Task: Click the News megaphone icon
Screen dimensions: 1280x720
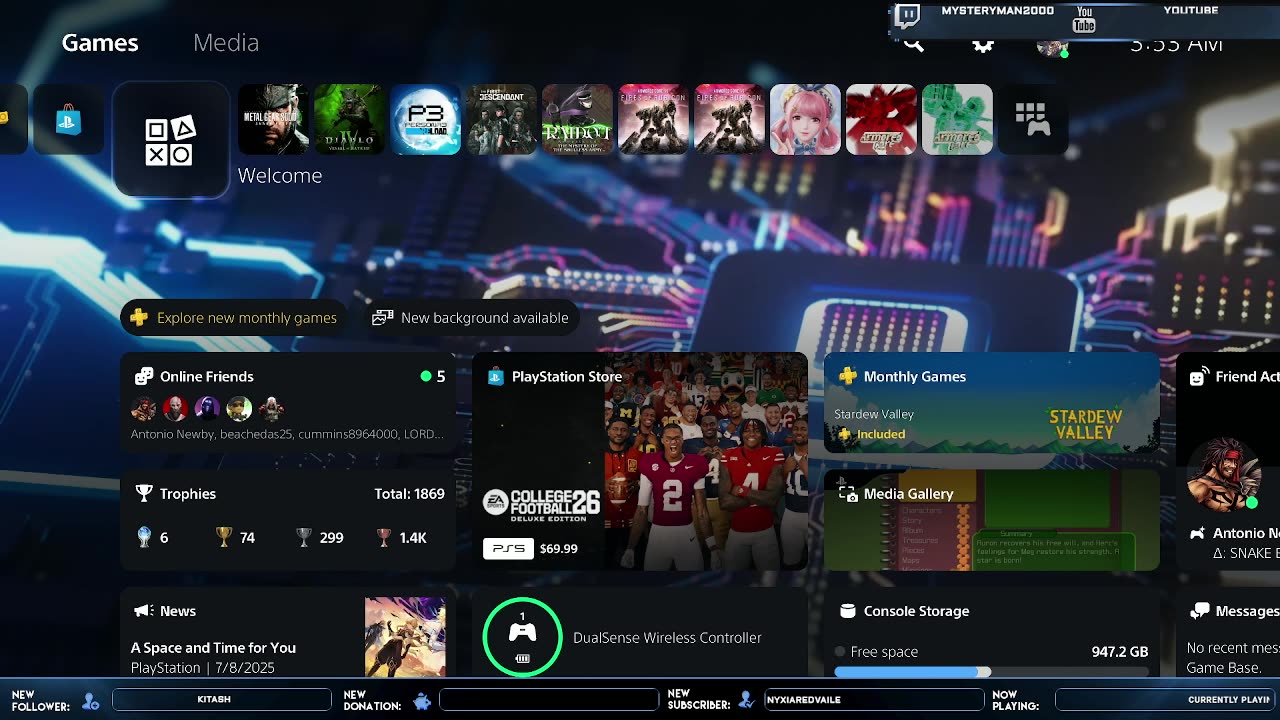Action: (144, 610)
